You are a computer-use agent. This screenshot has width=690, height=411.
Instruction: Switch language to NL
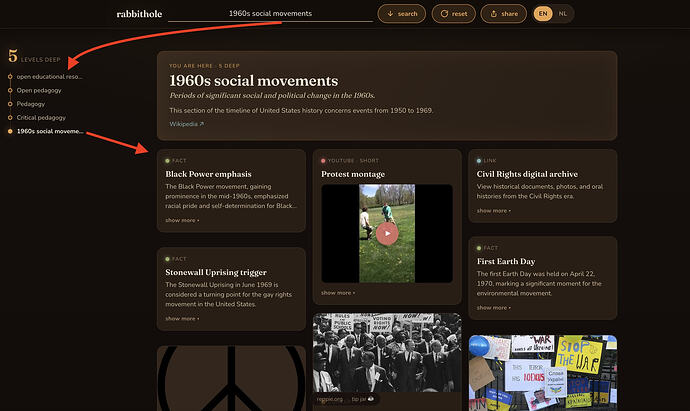[562, 14]
